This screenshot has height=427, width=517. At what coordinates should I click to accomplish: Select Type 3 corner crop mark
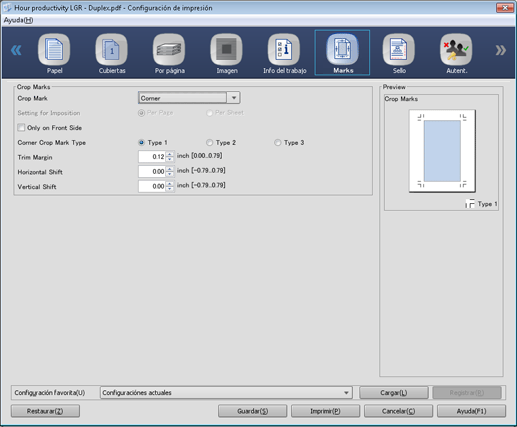point(277,143)
